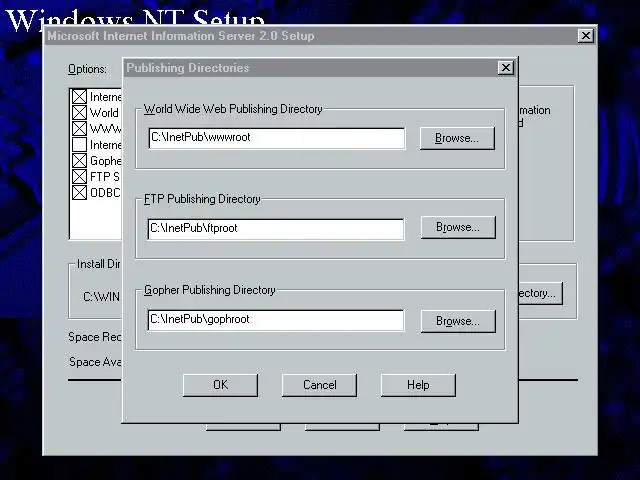This screenshot has width=640, height=480.
Task: Click the partially hidden ...ectory... button in Setup window
Action: click(x=540, y=293)
